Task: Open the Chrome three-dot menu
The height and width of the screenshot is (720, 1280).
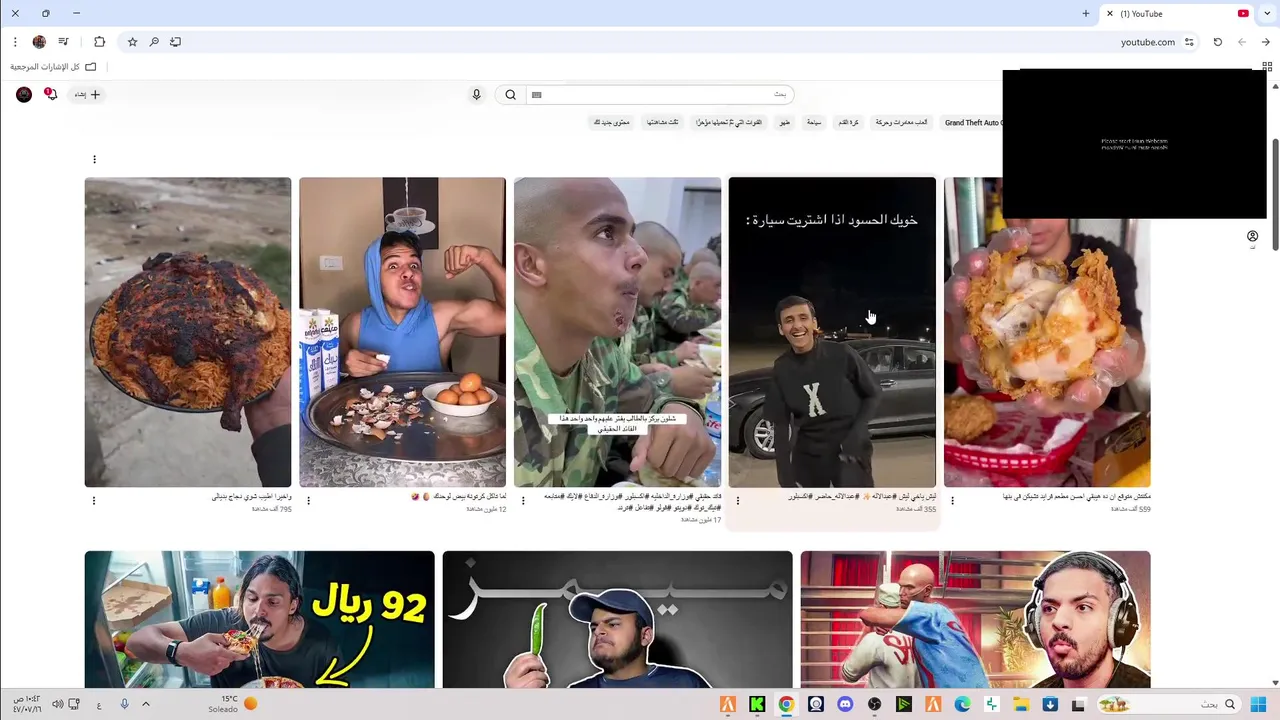Action: (x=15, y=42)
